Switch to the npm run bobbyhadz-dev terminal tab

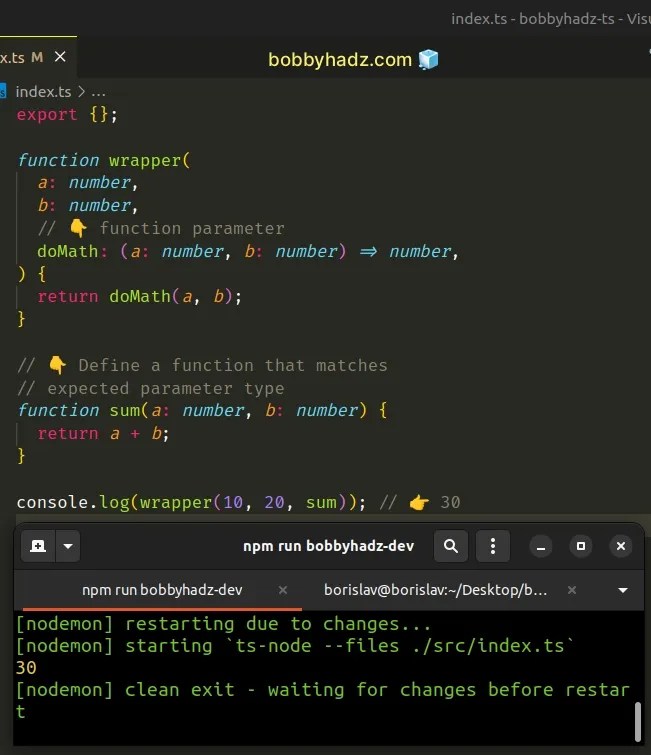click(x=162, y=590)
